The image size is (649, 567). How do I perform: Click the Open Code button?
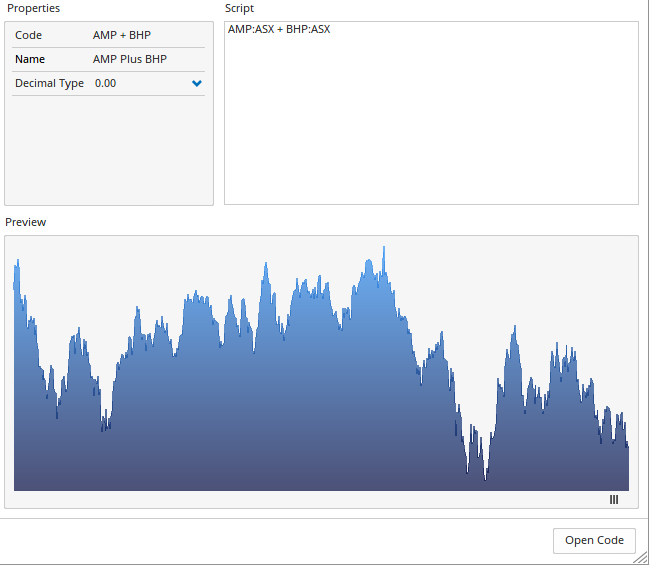point(594,541)
